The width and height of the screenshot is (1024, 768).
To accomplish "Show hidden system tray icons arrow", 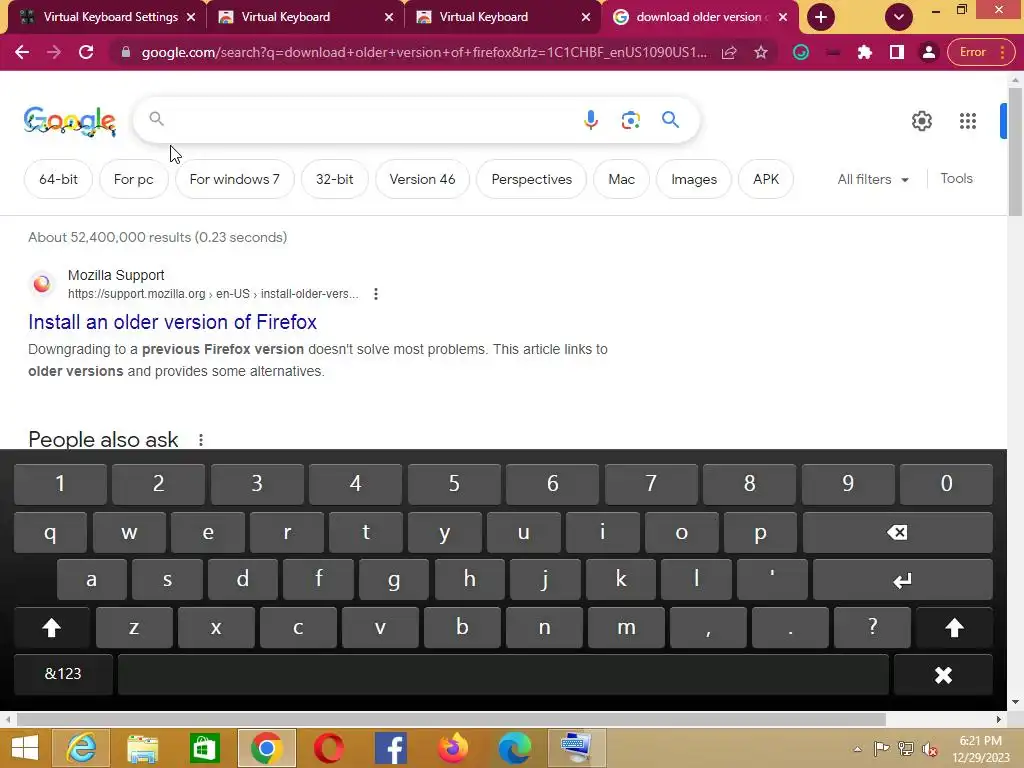I will [857, 749].
